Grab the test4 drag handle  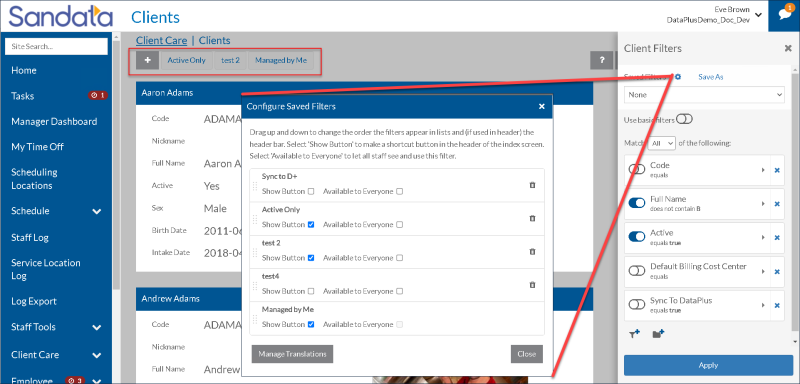point(255,286)
